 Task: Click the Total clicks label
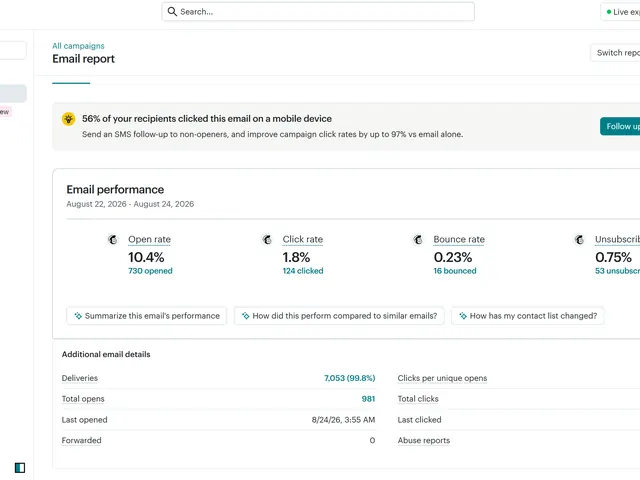[x=418, y=399]
